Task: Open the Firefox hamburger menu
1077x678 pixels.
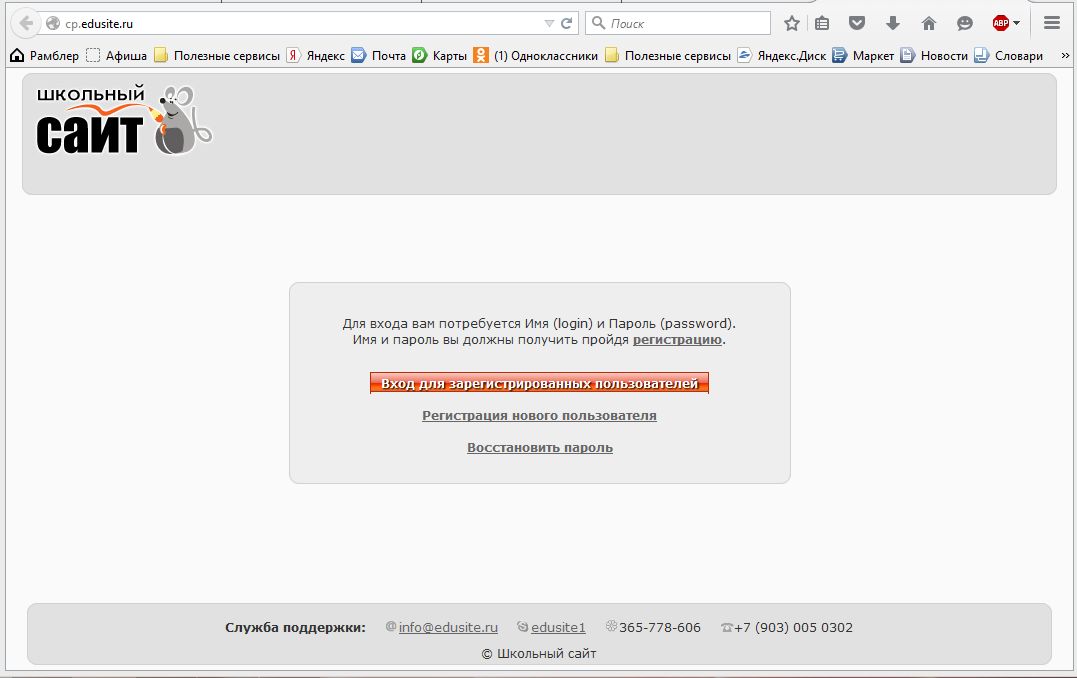Action: coord(1051,23)
